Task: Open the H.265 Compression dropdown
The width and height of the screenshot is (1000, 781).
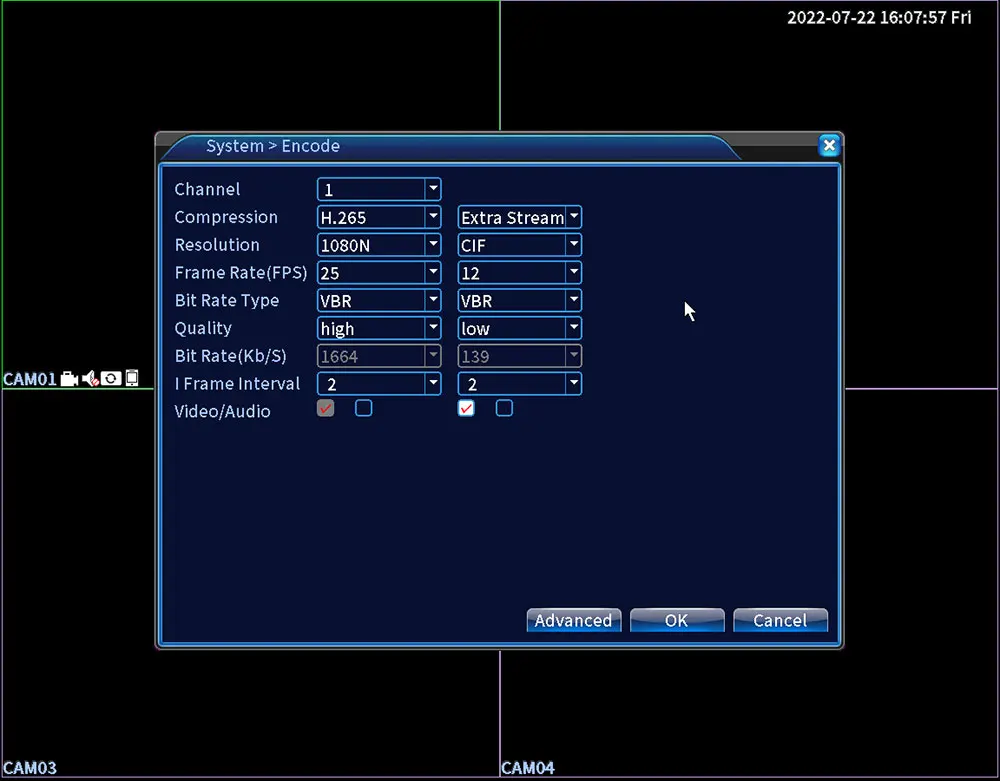Action: pyautogui.click(x=379, y=217)
